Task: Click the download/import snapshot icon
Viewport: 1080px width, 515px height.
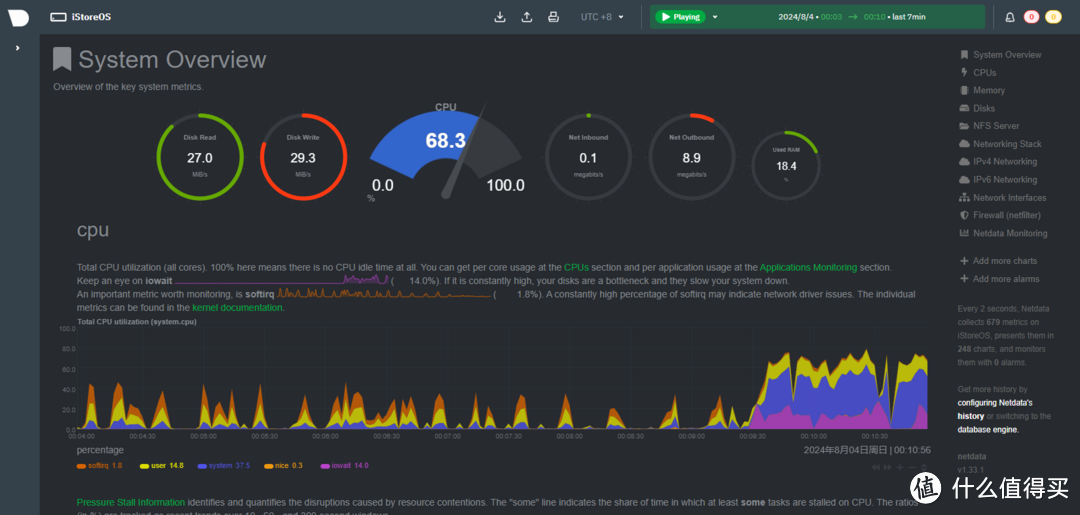Action: tap(501, 17)
